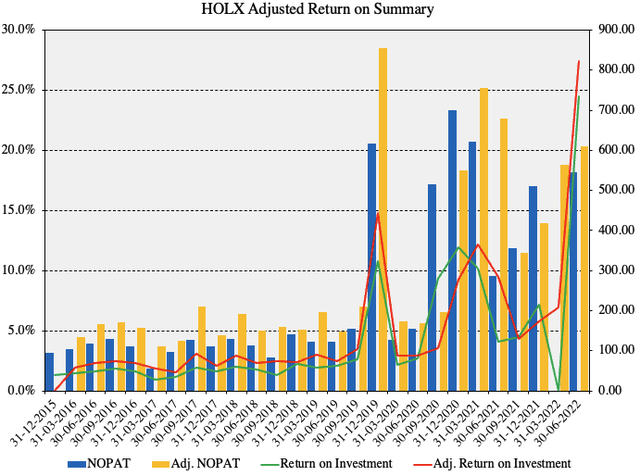Select the 'Adj. NOPAT' legend label
Image resolution: width=640 pixels, height=476 pixels.
pos(205,464)
